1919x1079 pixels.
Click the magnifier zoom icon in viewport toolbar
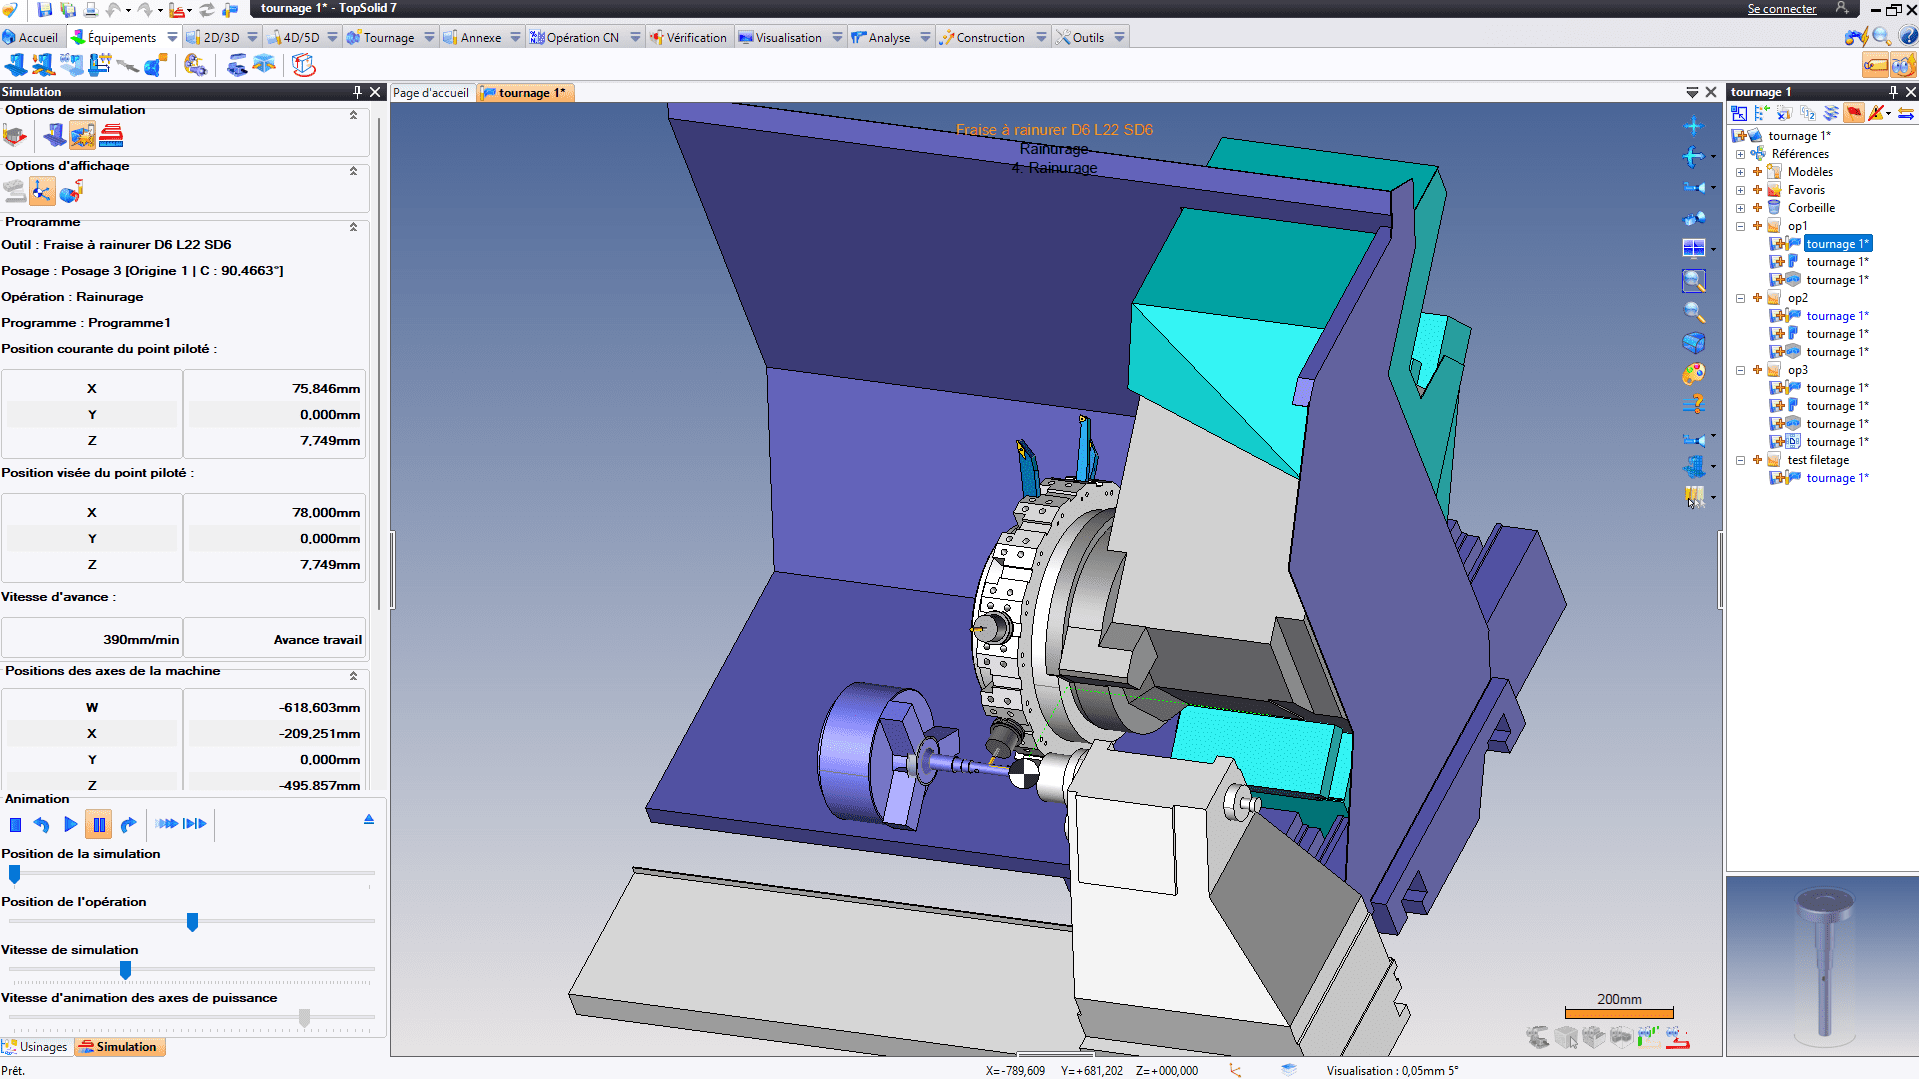[1693, 312]
